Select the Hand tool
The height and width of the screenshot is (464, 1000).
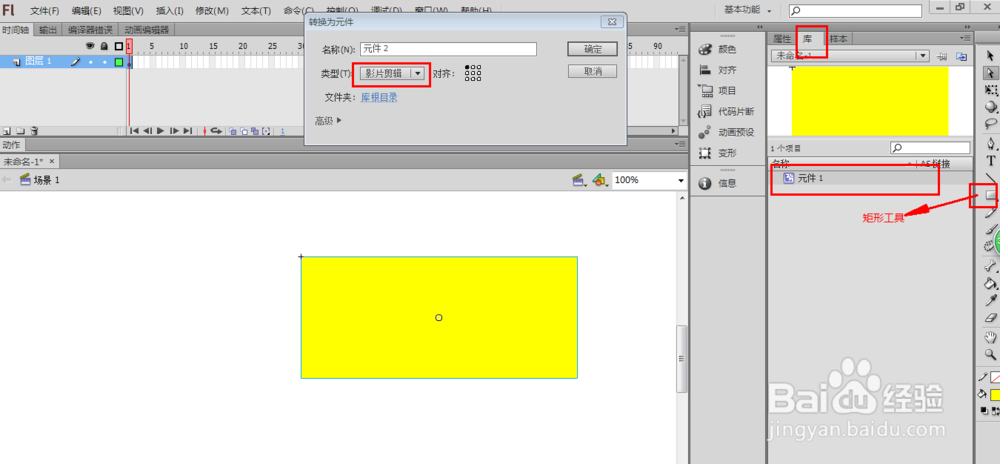point(990,337)
